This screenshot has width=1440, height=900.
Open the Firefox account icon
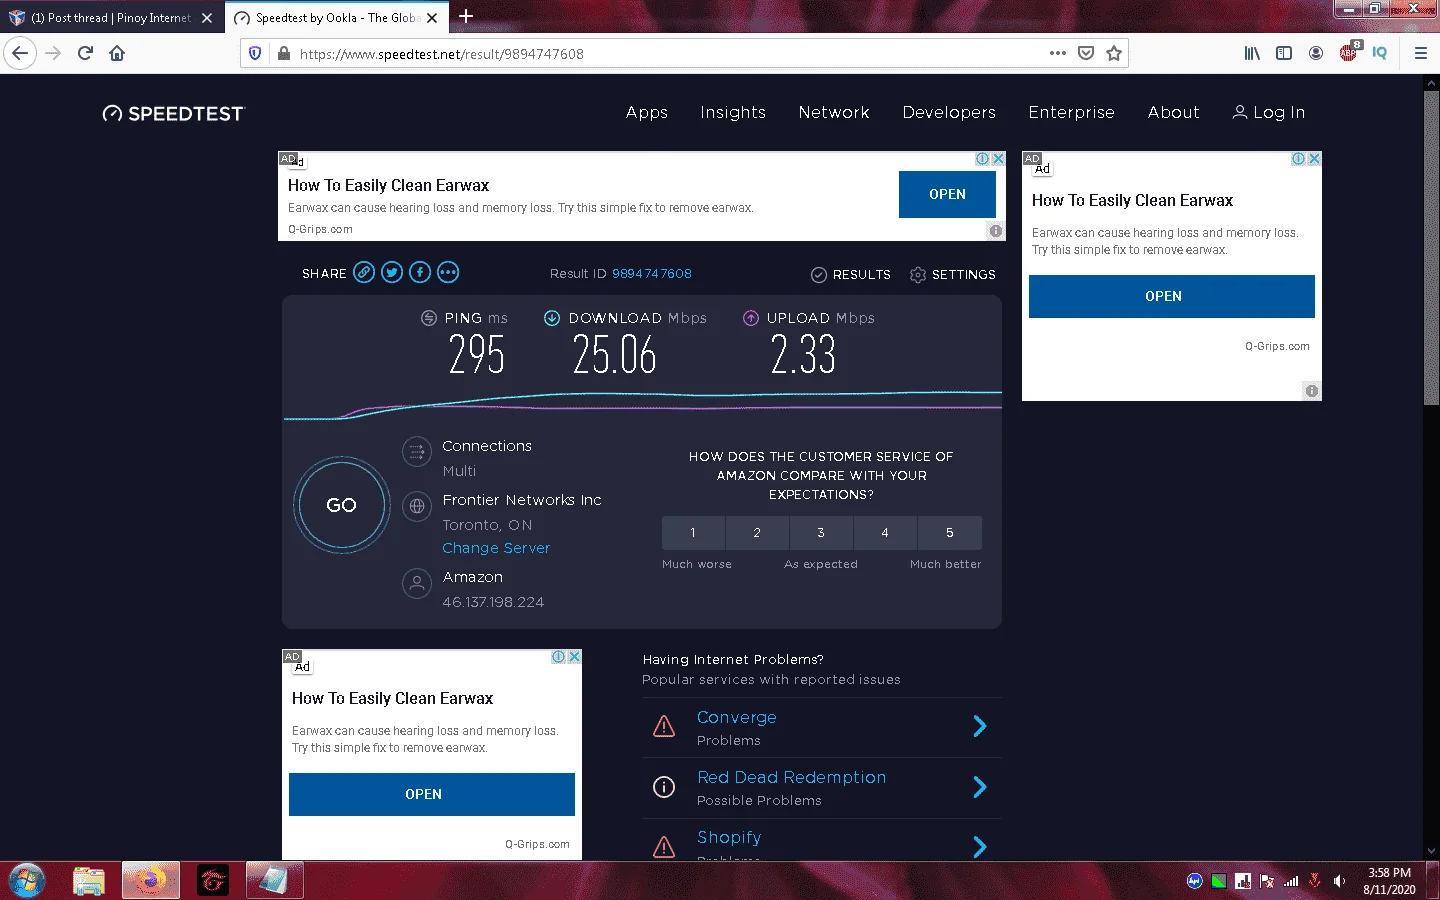[1316, 54]
